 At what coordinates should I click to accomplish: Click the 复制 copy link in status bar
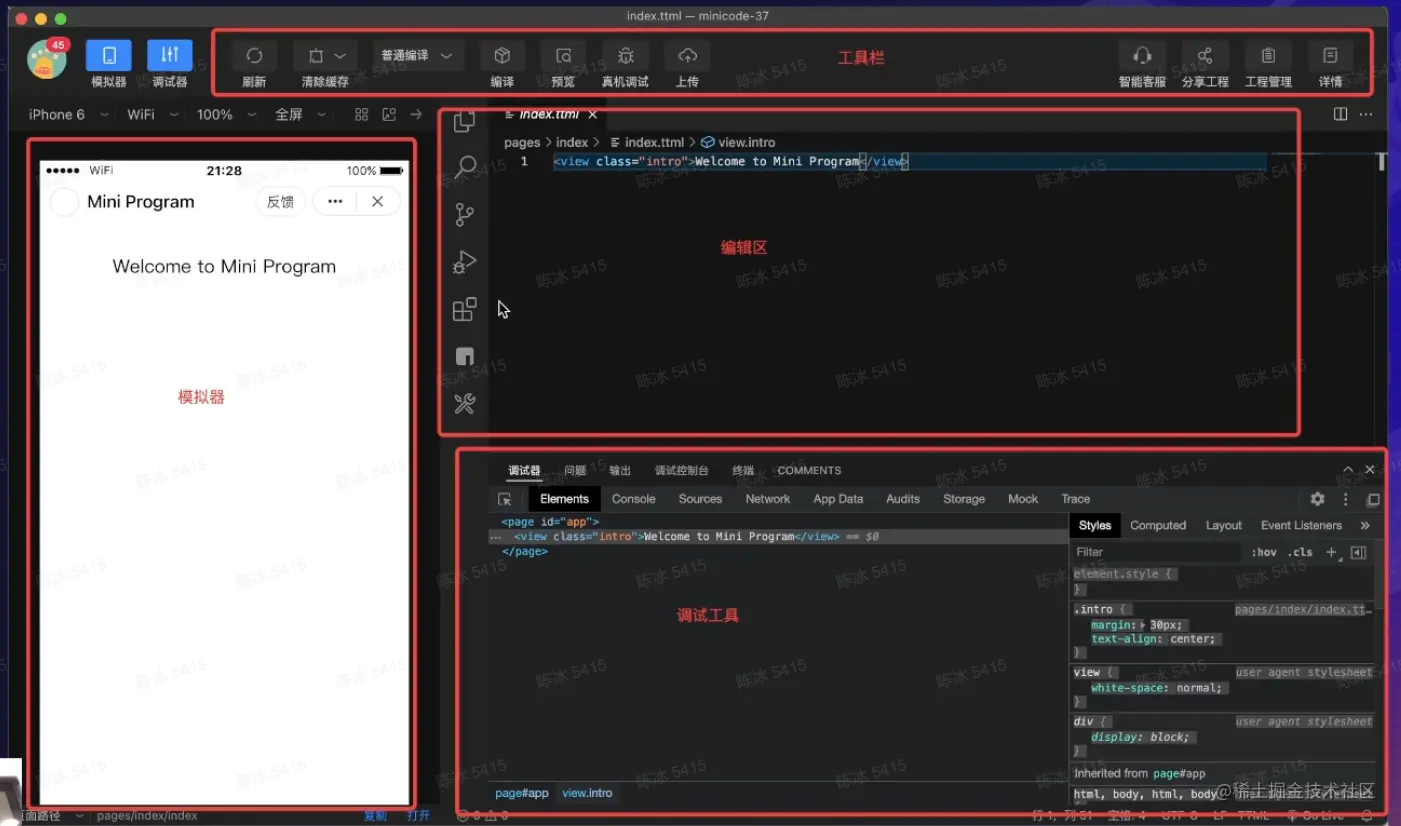(374, 815)
